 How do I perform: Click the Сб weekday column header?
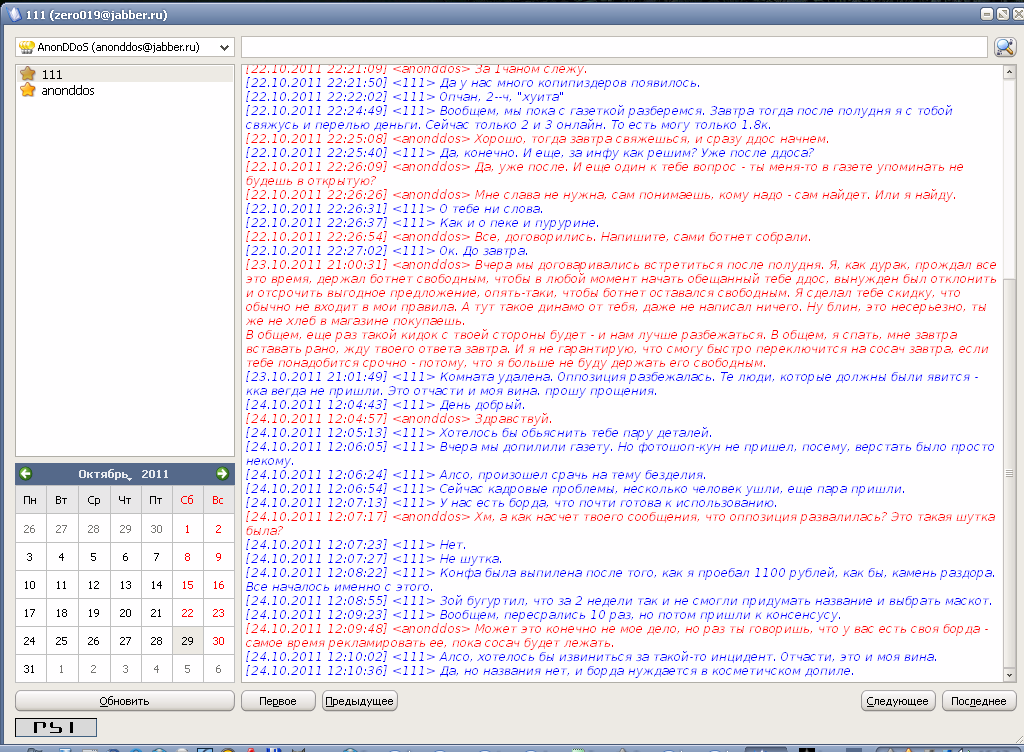point(187,500)
